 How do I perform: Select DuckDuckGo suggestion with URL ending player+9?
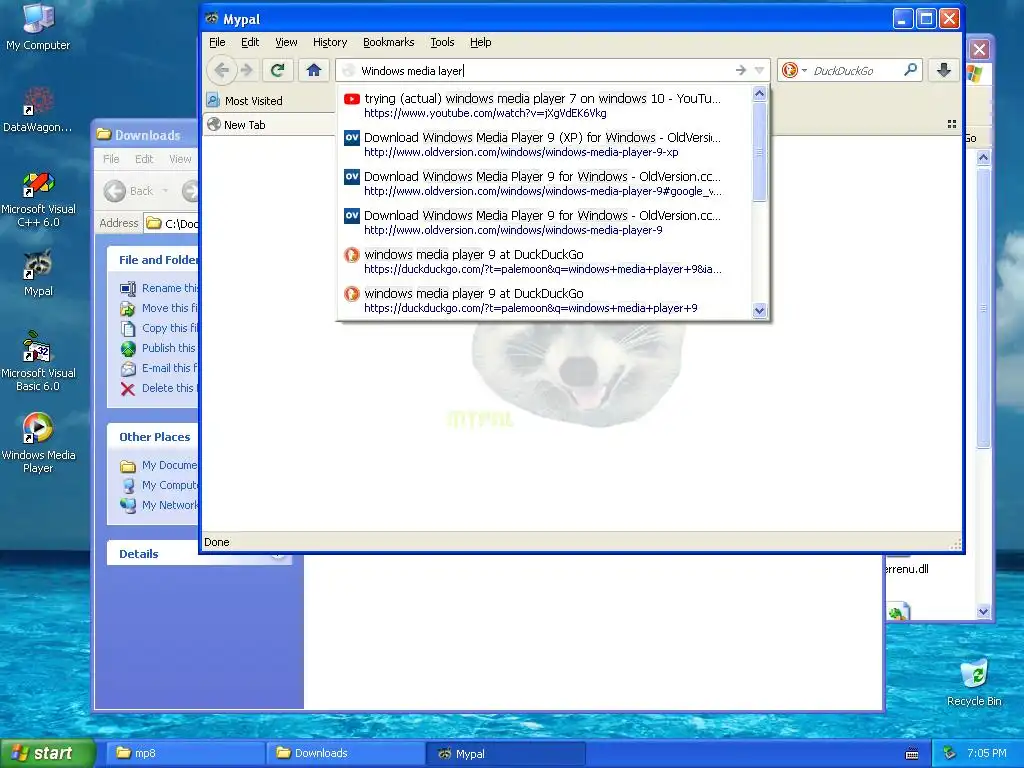pyautogui.click(x=545, y=300)
